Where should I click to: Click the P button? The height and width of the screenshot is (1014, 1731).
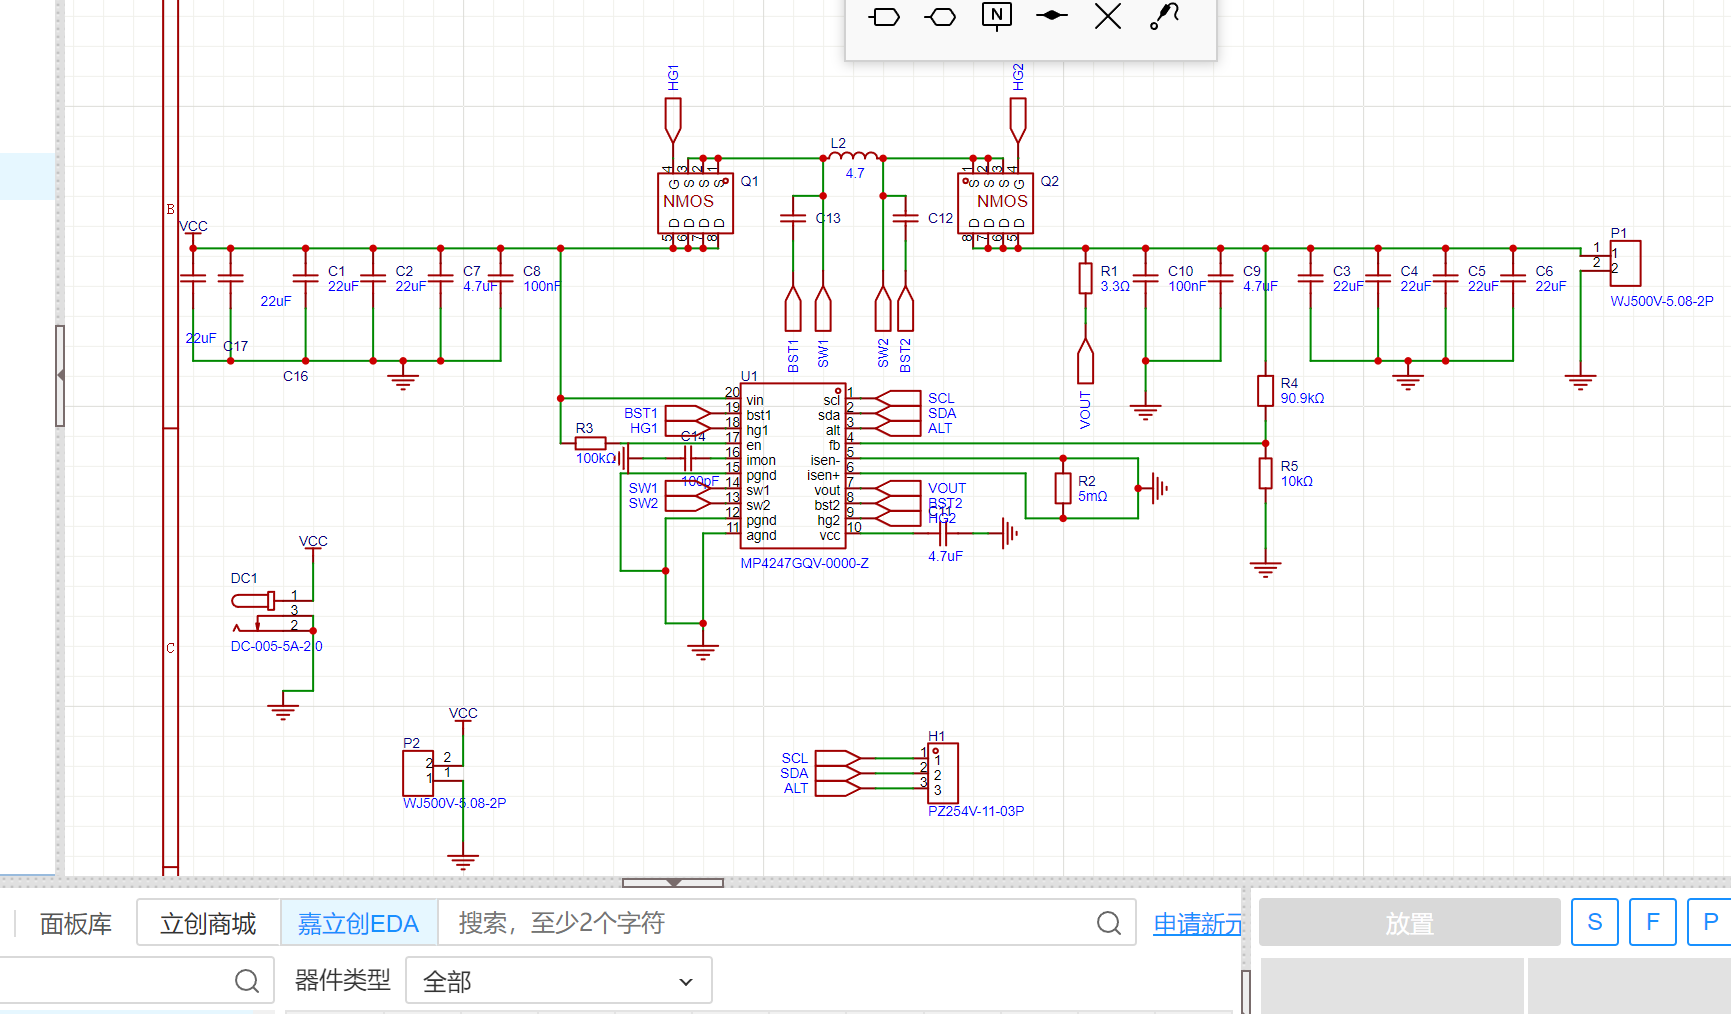coord(1710,922)
